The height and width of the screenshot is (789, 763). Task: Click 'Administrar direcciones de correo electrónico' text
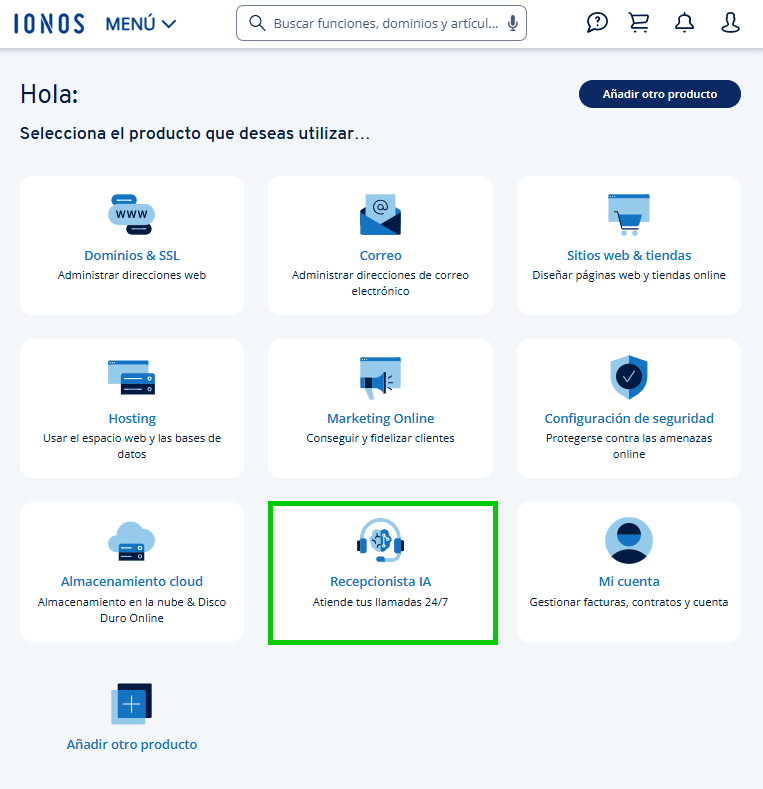(380, 283)
